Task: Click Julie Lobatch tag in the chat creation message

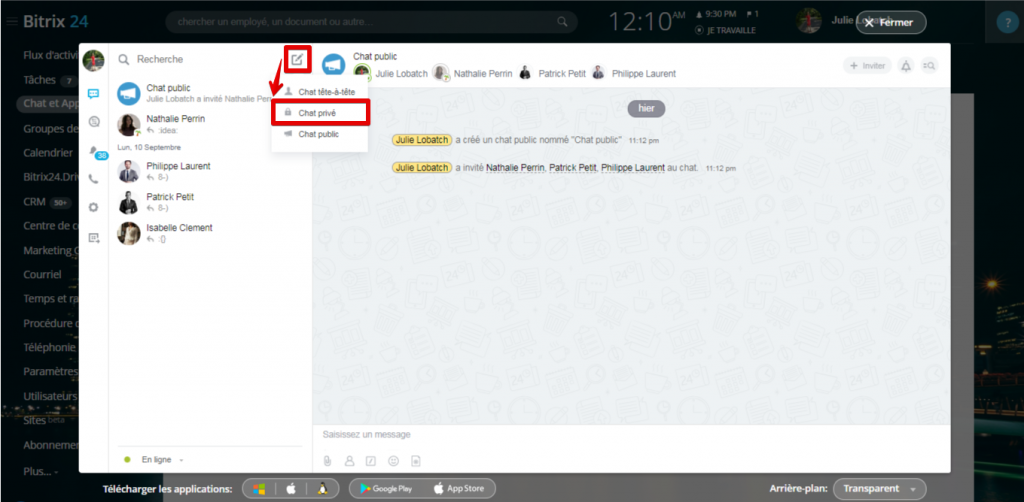Action: point(422,140)
